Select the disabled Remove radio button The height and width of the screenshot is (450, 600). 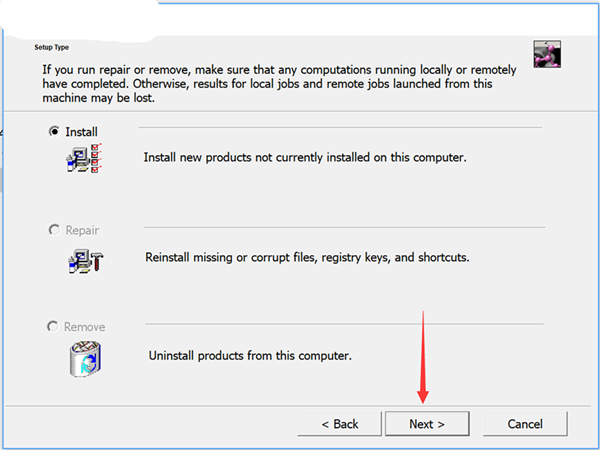(53, 327)
